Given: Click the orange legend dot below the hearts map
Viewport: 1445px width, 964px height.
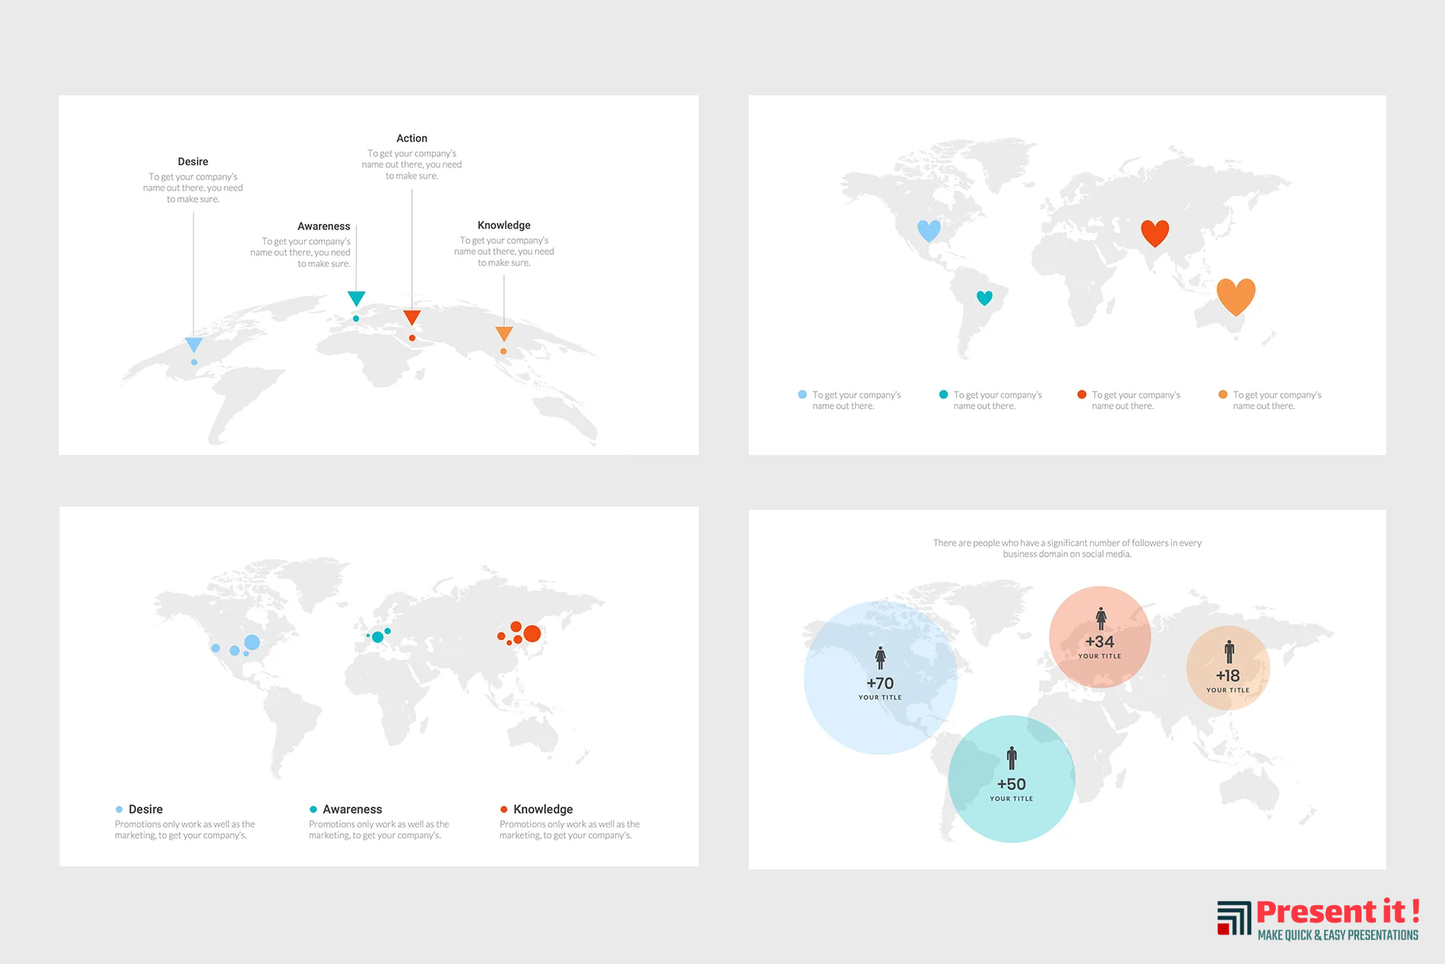Looking at the screenshot, I should click(1222, 395).
